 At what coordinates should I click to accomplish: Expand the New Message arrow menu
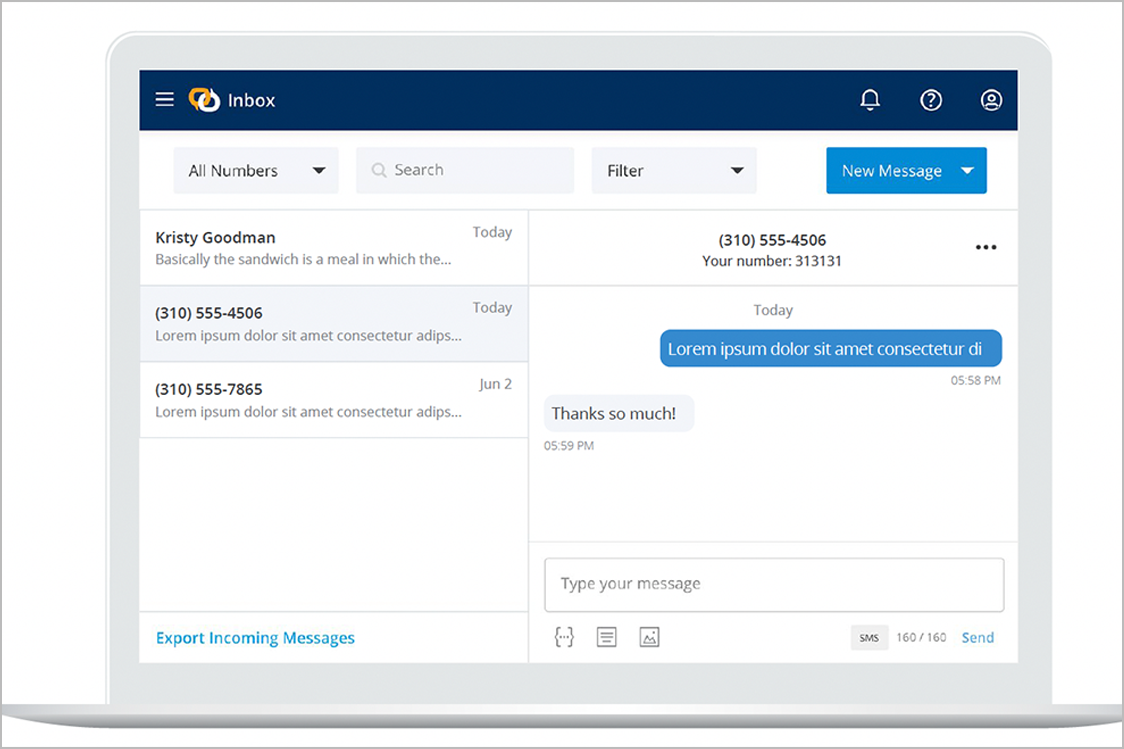pyautogui.click(x=967, y=171)
